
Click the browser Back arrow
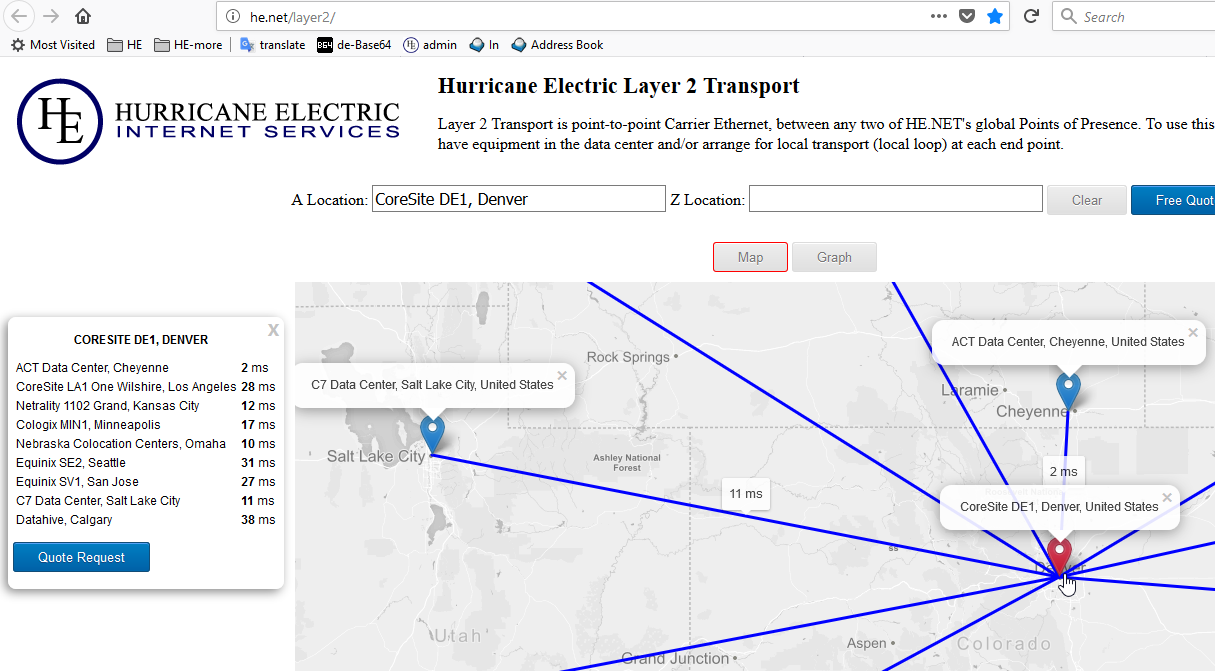tap(19, 16)
